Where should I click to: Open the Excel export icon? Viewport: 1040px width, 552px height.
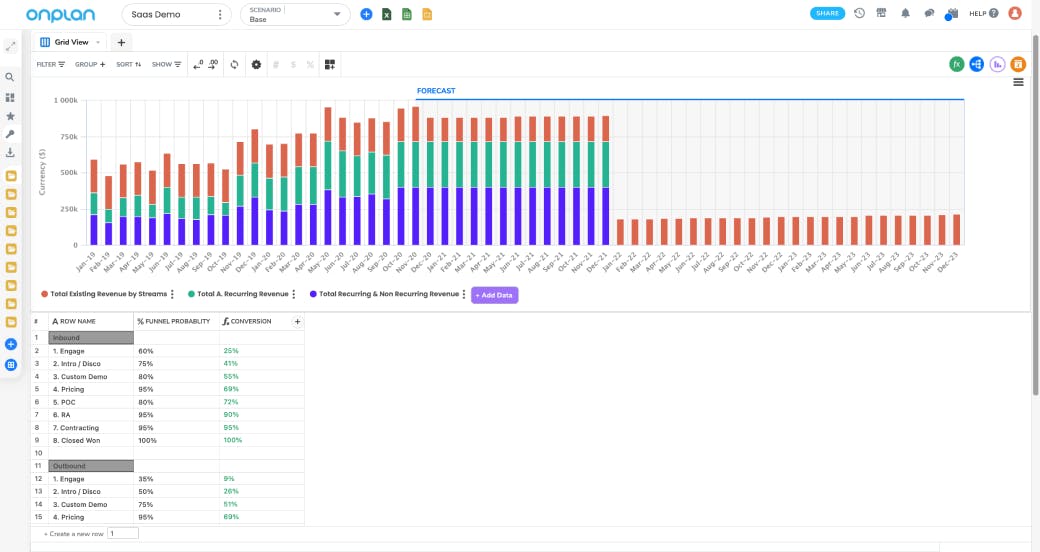click(387, 14)
